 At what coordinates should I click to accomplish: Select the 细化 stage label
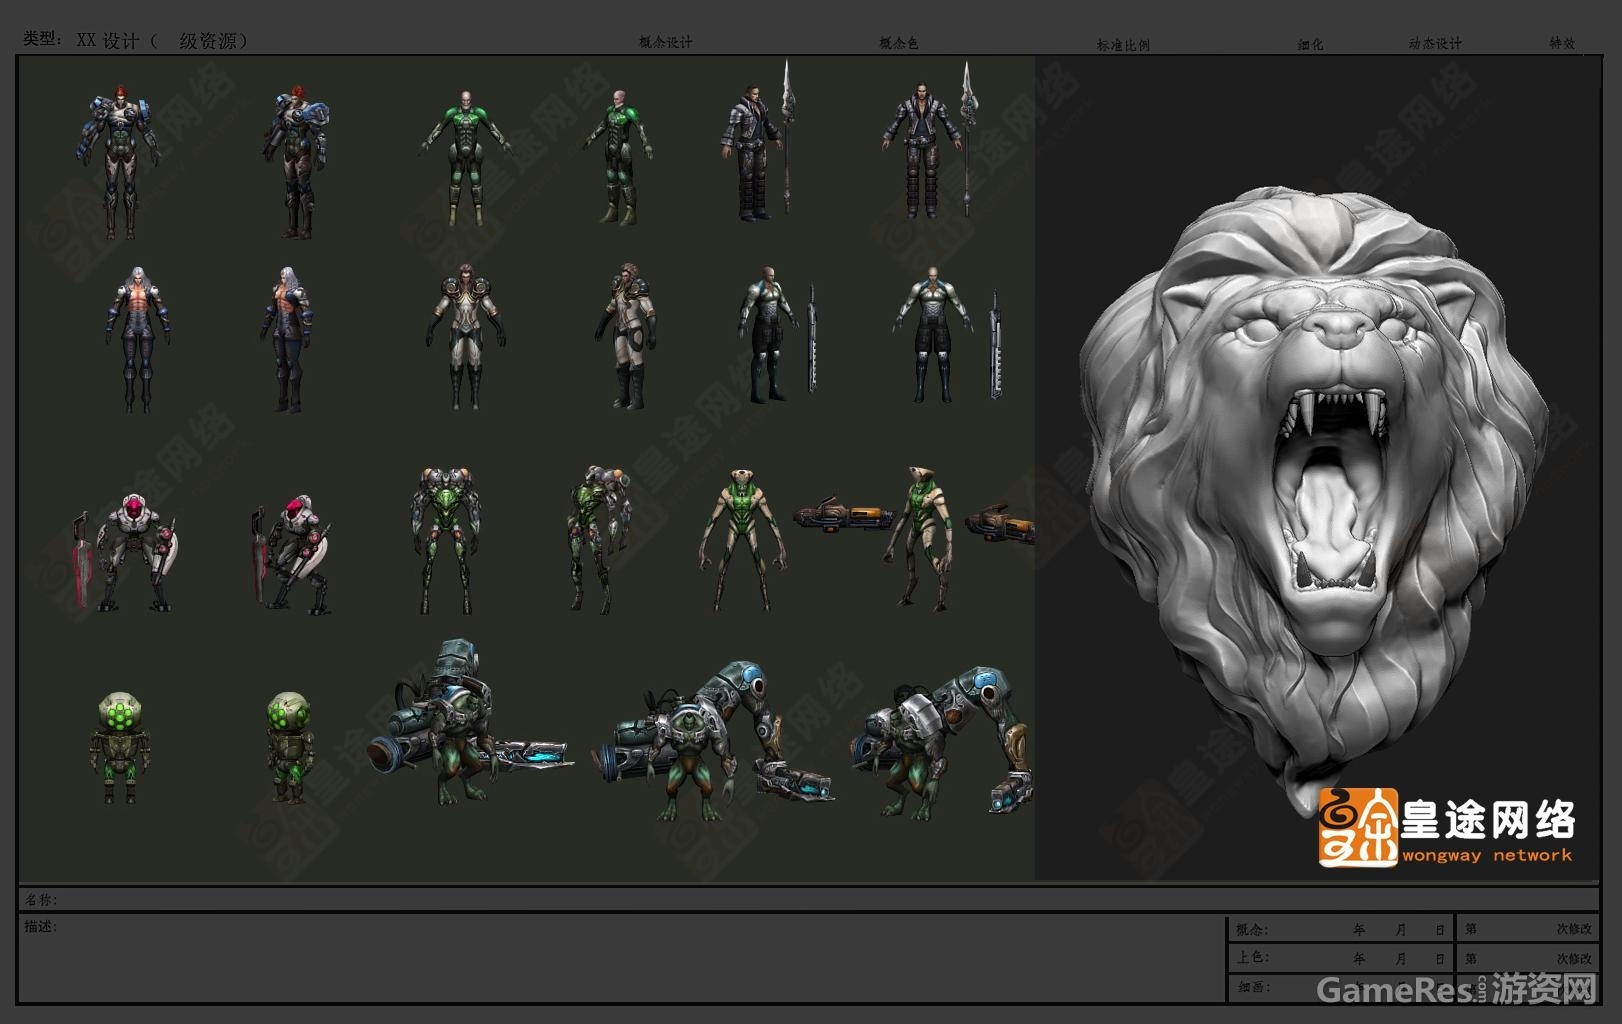click(x=1310, y=45)
